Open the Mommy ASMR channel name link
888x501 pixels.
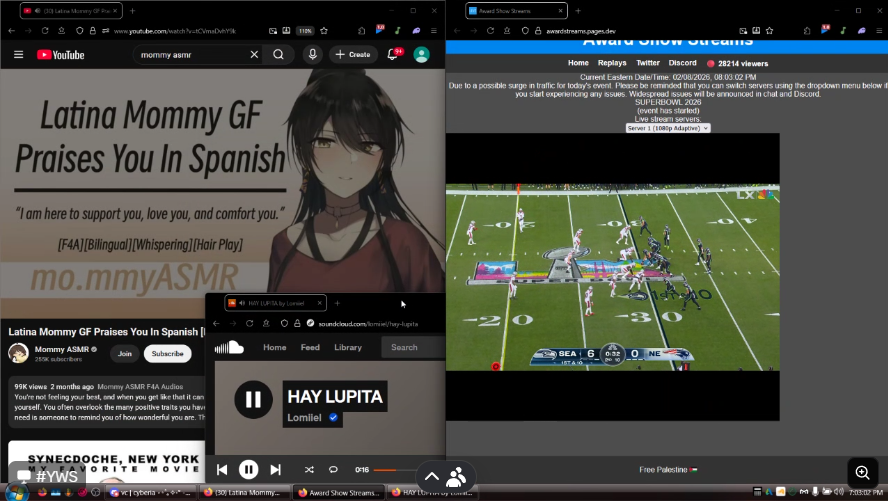point(62,349)
